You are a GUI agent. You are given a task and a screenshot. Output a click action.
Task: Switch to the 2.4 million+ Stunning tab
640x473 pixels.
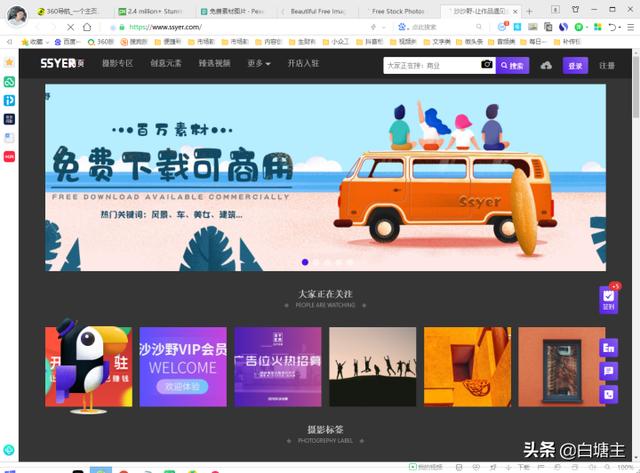(152, 11)
